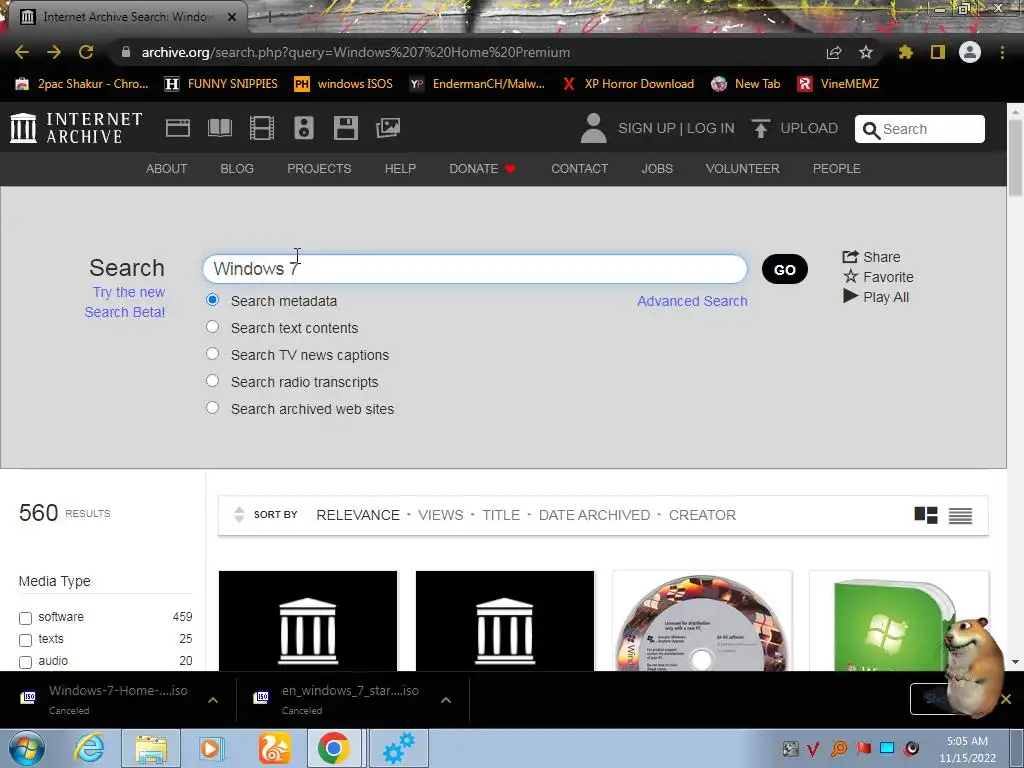Image resolution: width=1024 pixels, height=768 pixels.
Task: Click the browser back arrow
Action: (x=22, y=52)
